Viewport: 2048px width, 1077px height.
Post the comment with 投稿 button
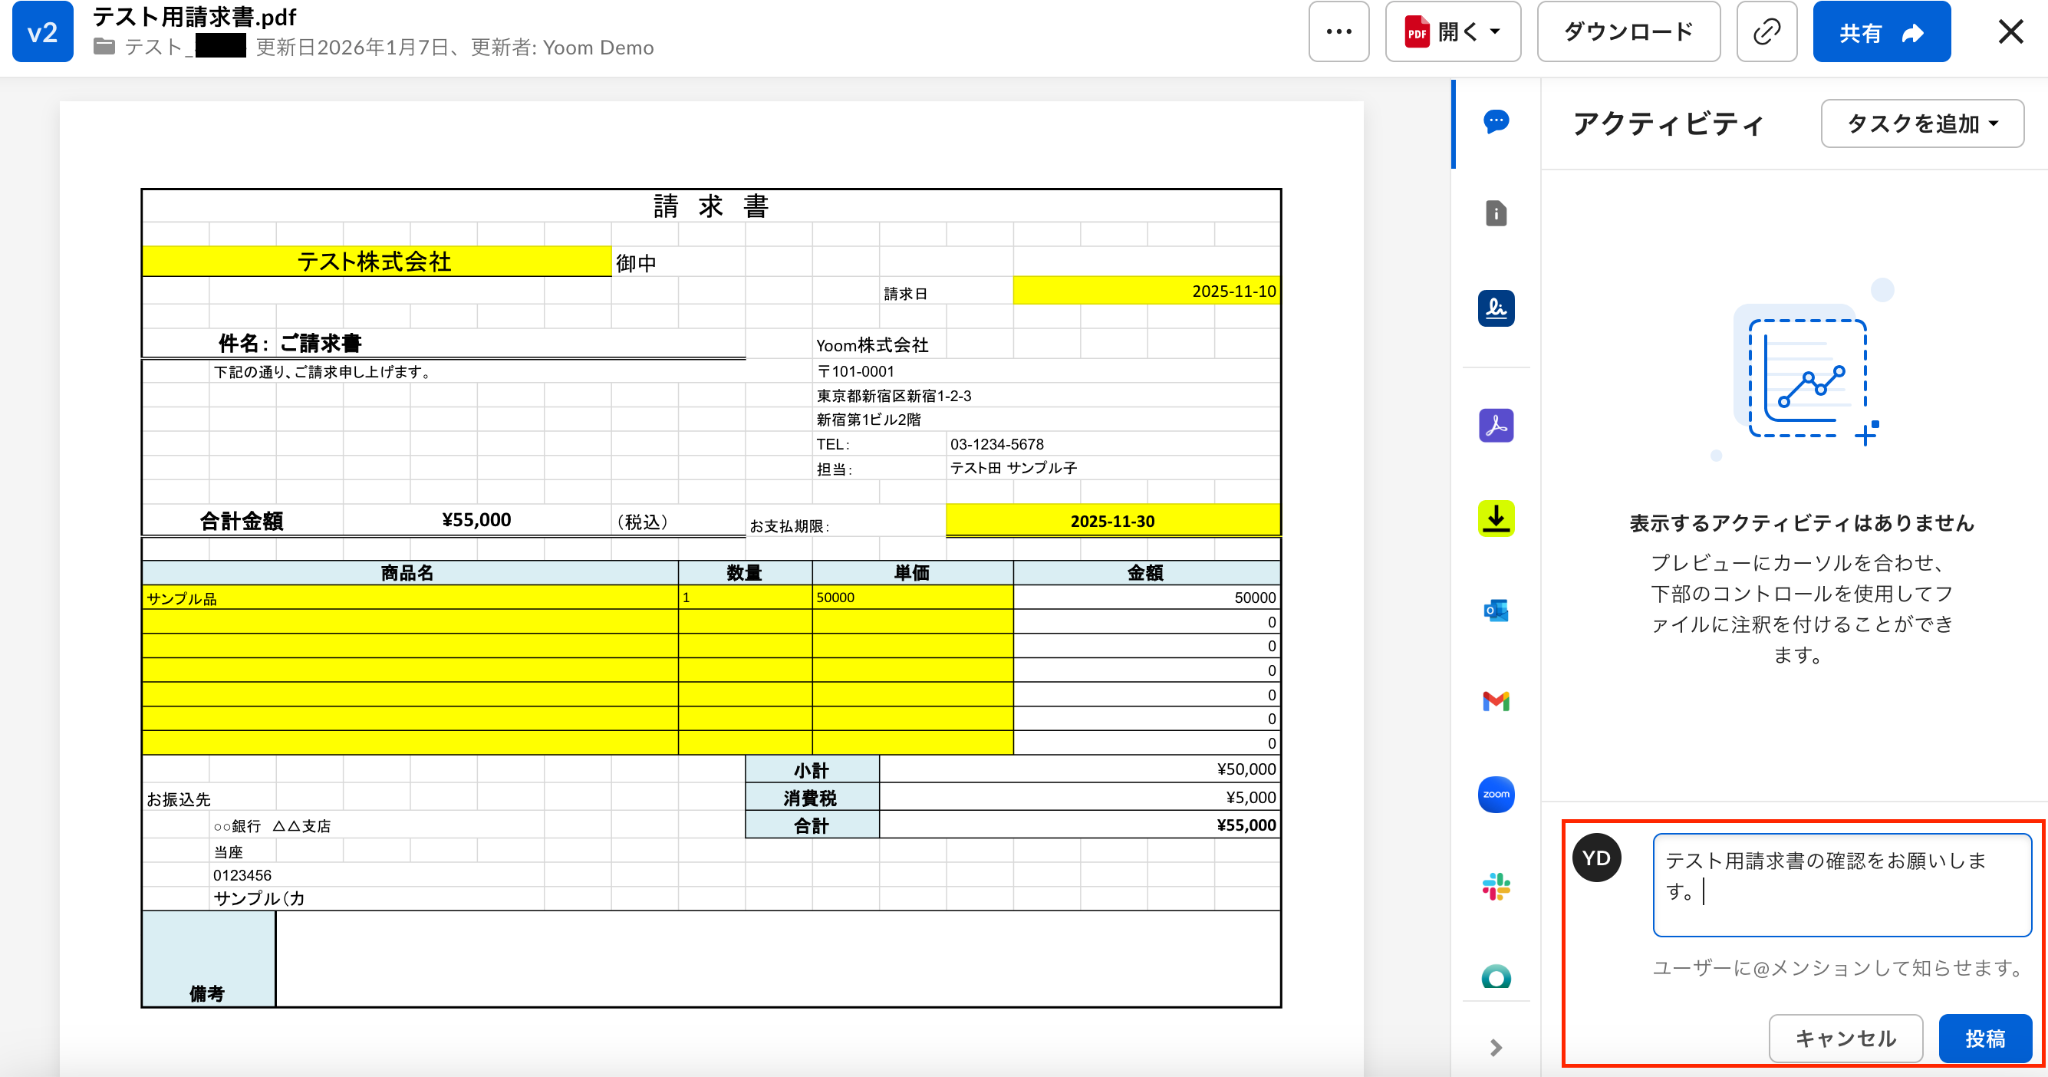[x=1985, y=1038]
